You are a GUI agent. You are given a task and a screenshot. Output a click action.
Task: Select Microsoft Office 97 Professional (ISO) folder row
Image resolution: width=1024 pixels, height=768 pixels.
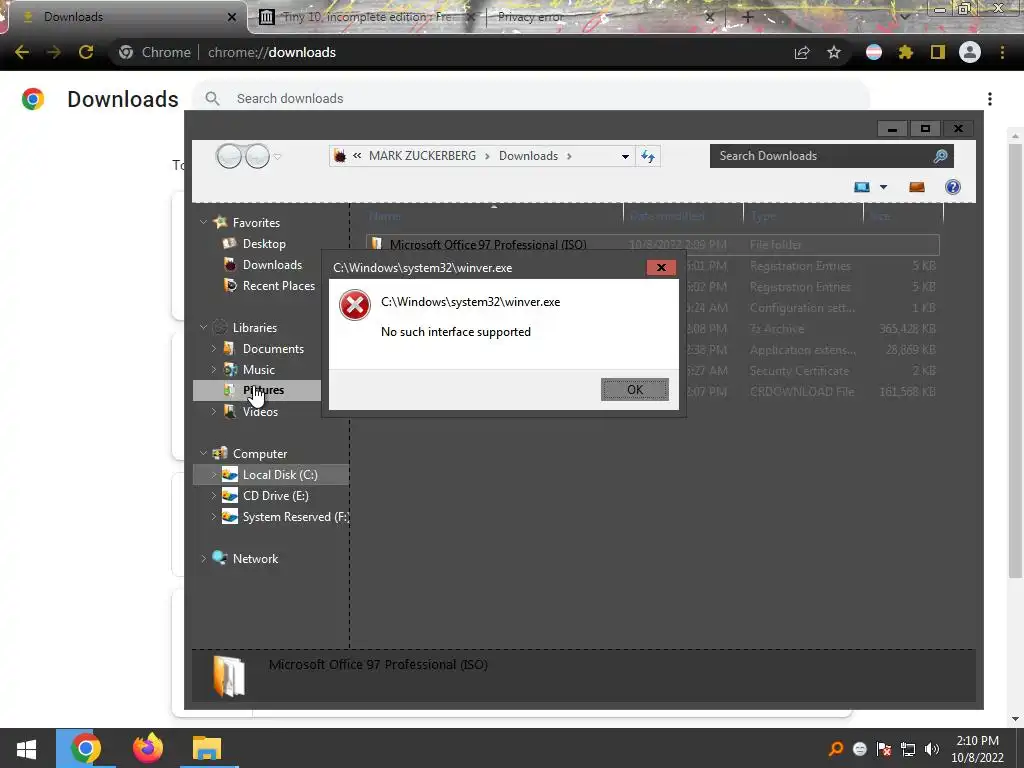[652, 245]
